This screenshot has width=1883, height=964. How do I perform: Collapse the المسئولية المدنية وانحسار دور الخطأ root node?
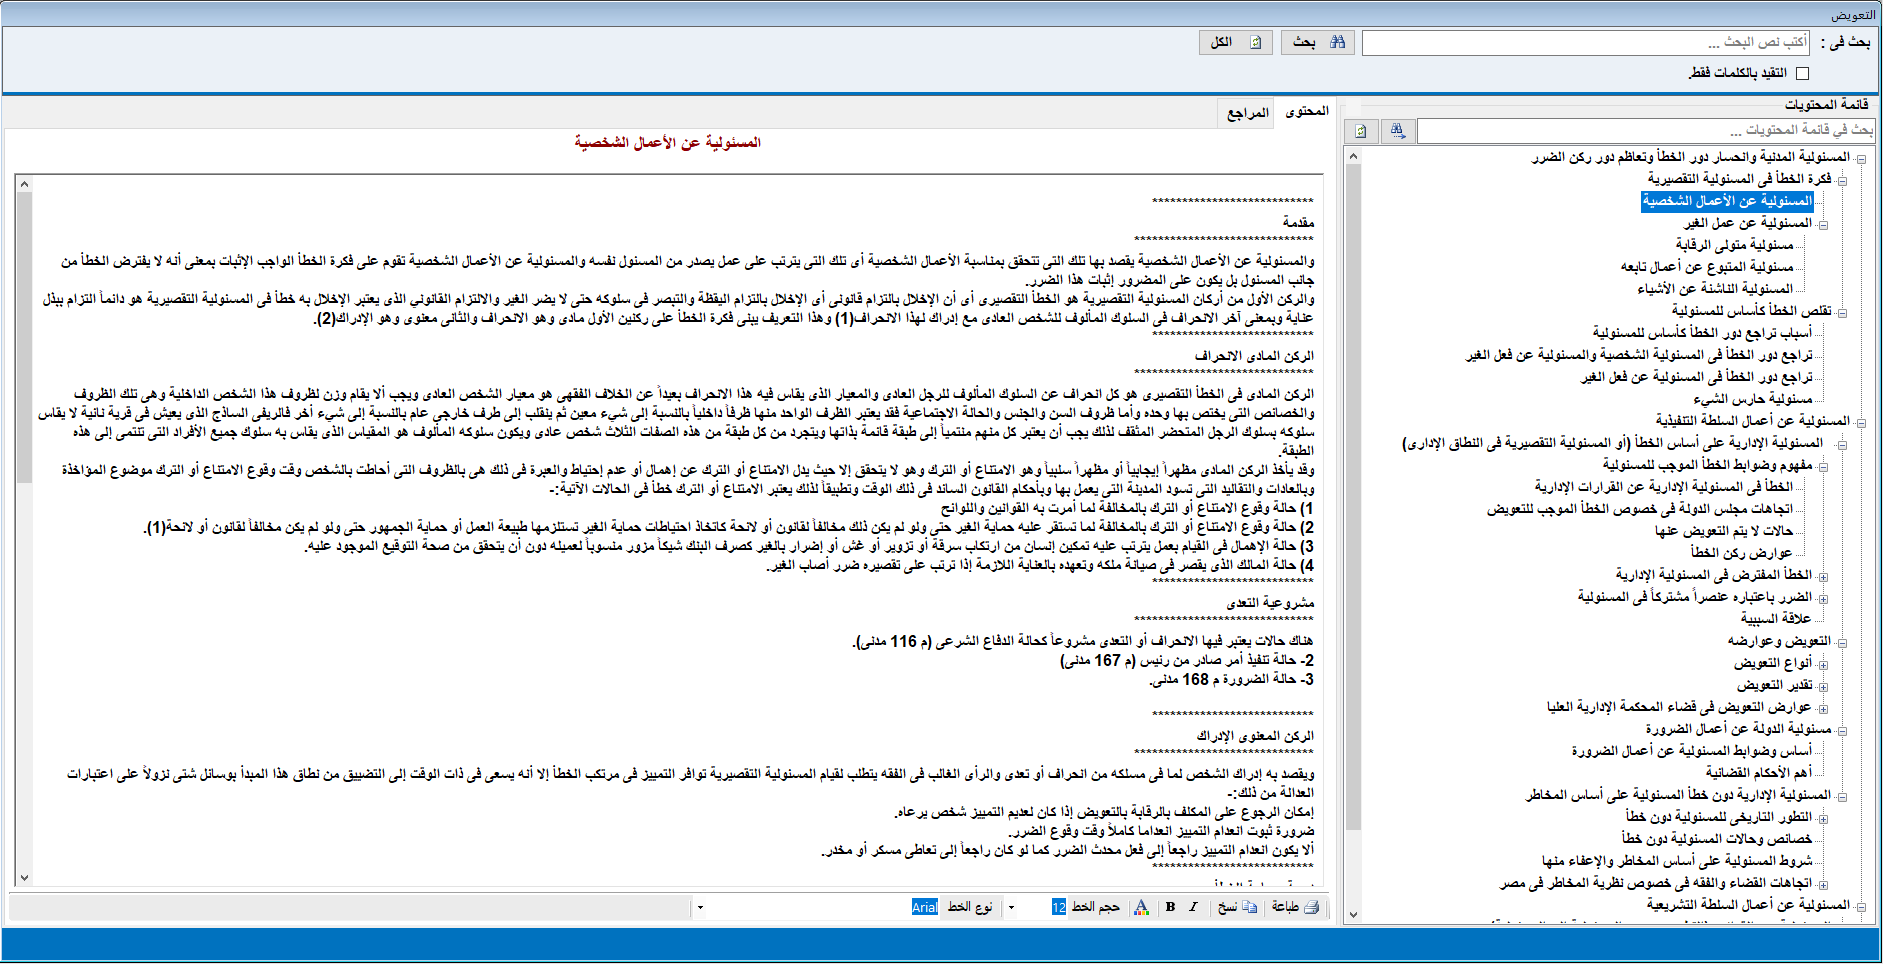tap(1861, 158)
